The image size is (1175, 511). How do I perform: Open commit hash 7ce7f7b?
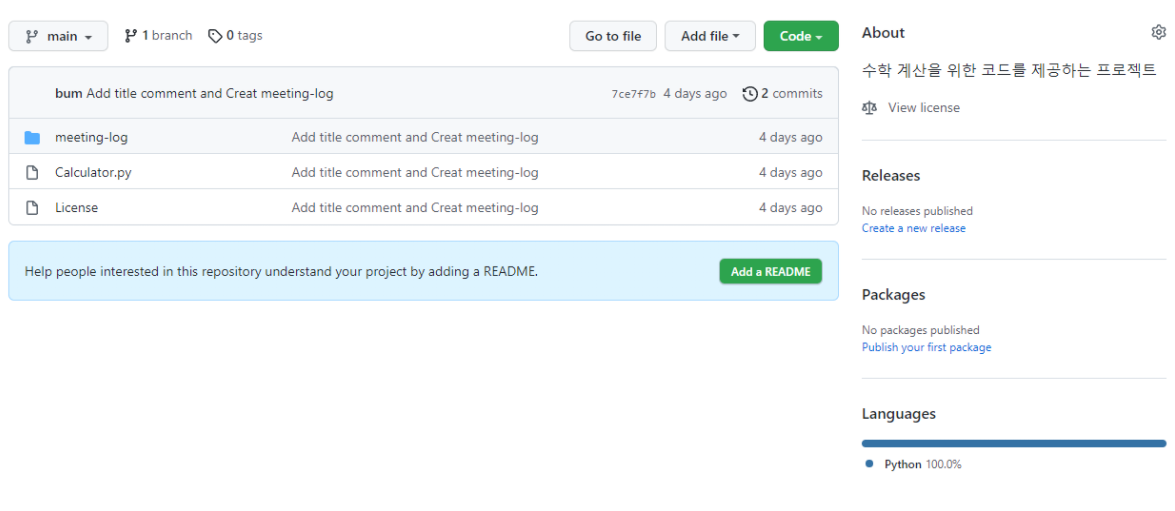click(633, 94)
